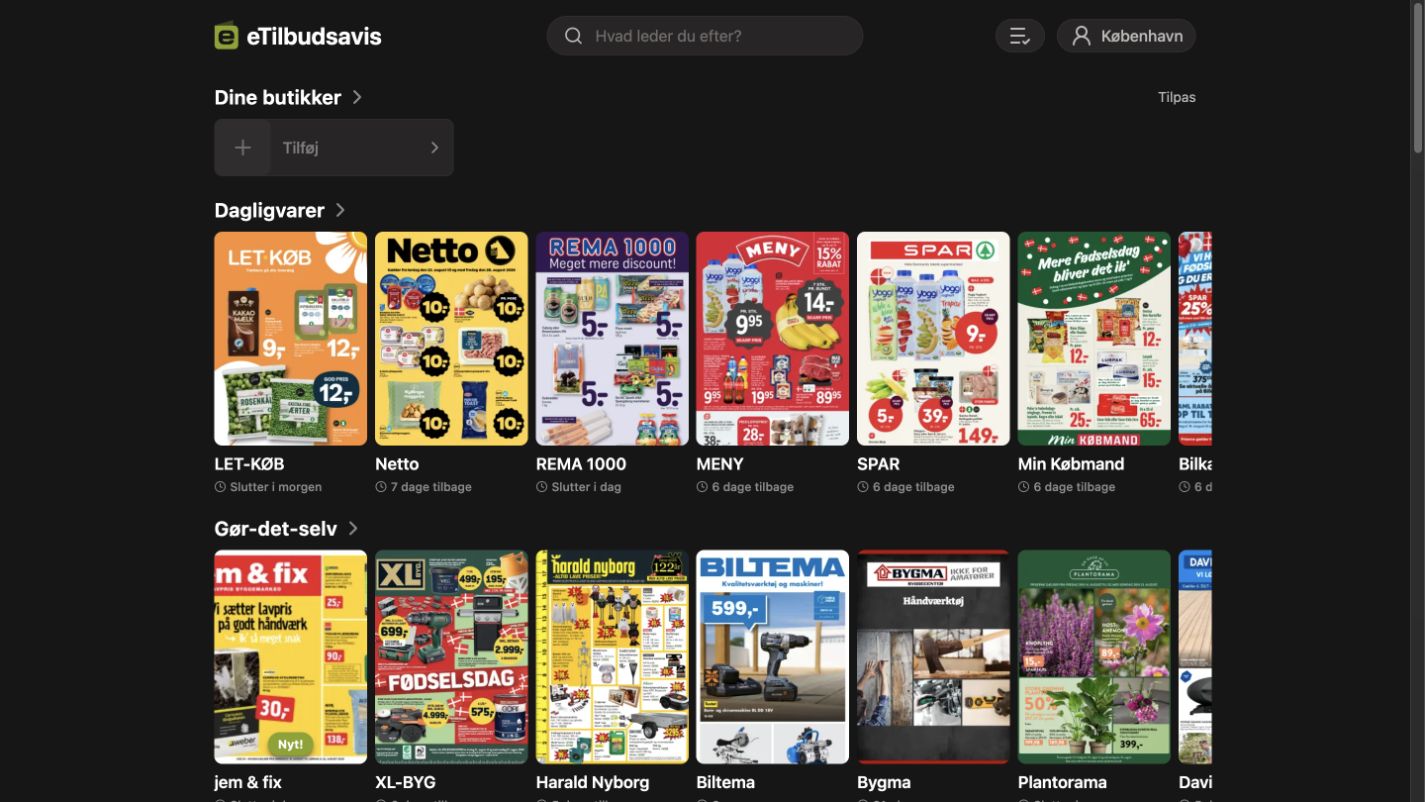Click the eTilbudsavis green logo icon
1425x802 pixels.
coord(226,36)
